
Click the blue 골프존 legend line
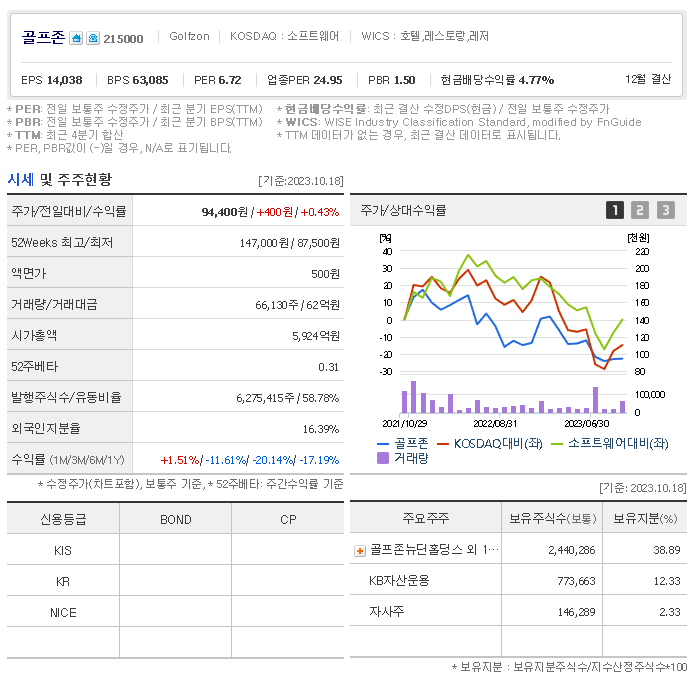pyautogui.click(x=383, y=444)
